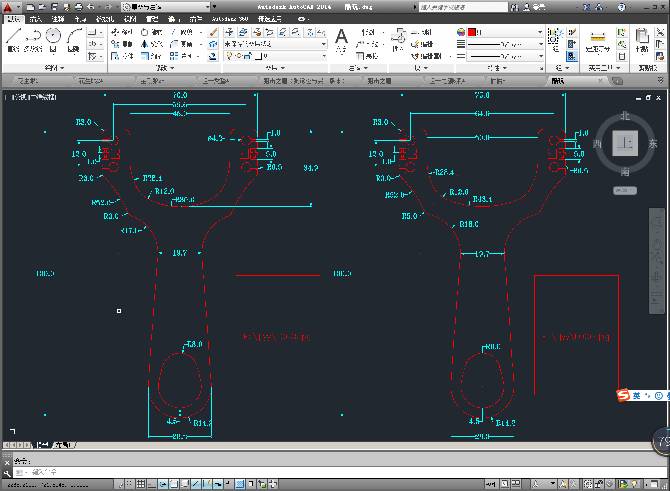Open the Layer Properties manager icon
Image resolution: width=670 pixels, height=491 pixels.
point(229,32)
